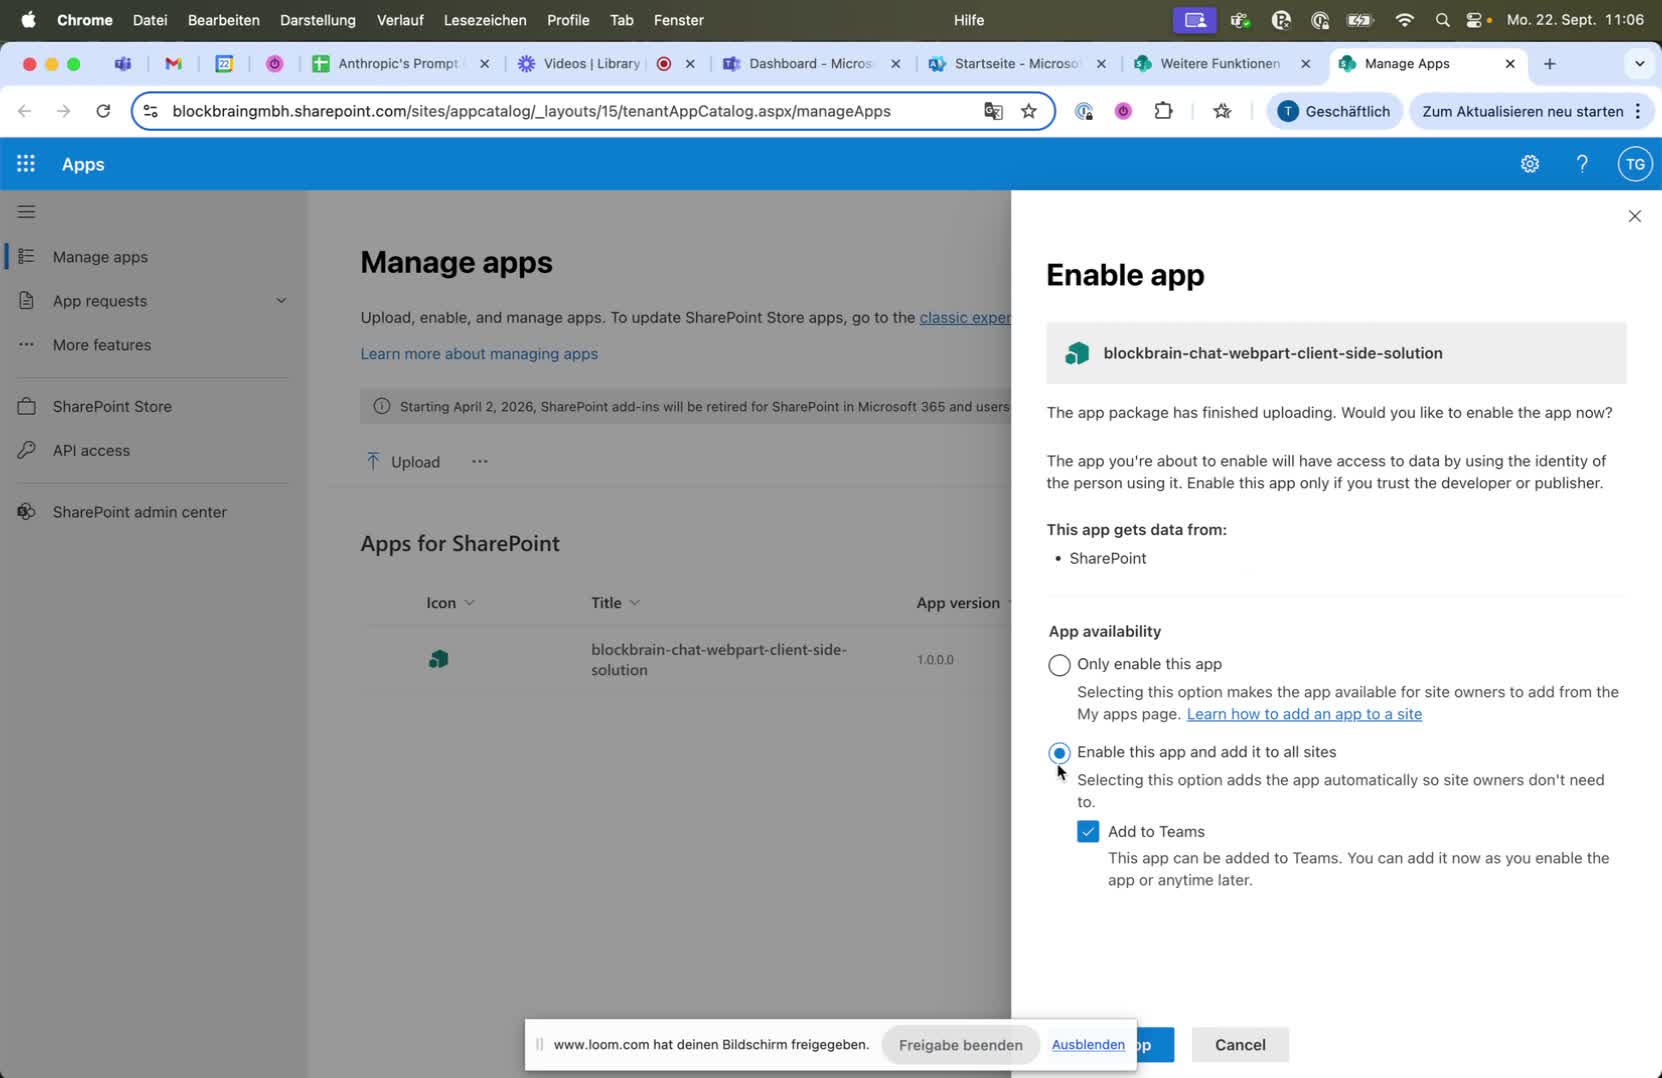Open the SharePoint app launcher waffle
Image resolution: width=1662 pixels, height=1078 pixels.
pos(26,164)
